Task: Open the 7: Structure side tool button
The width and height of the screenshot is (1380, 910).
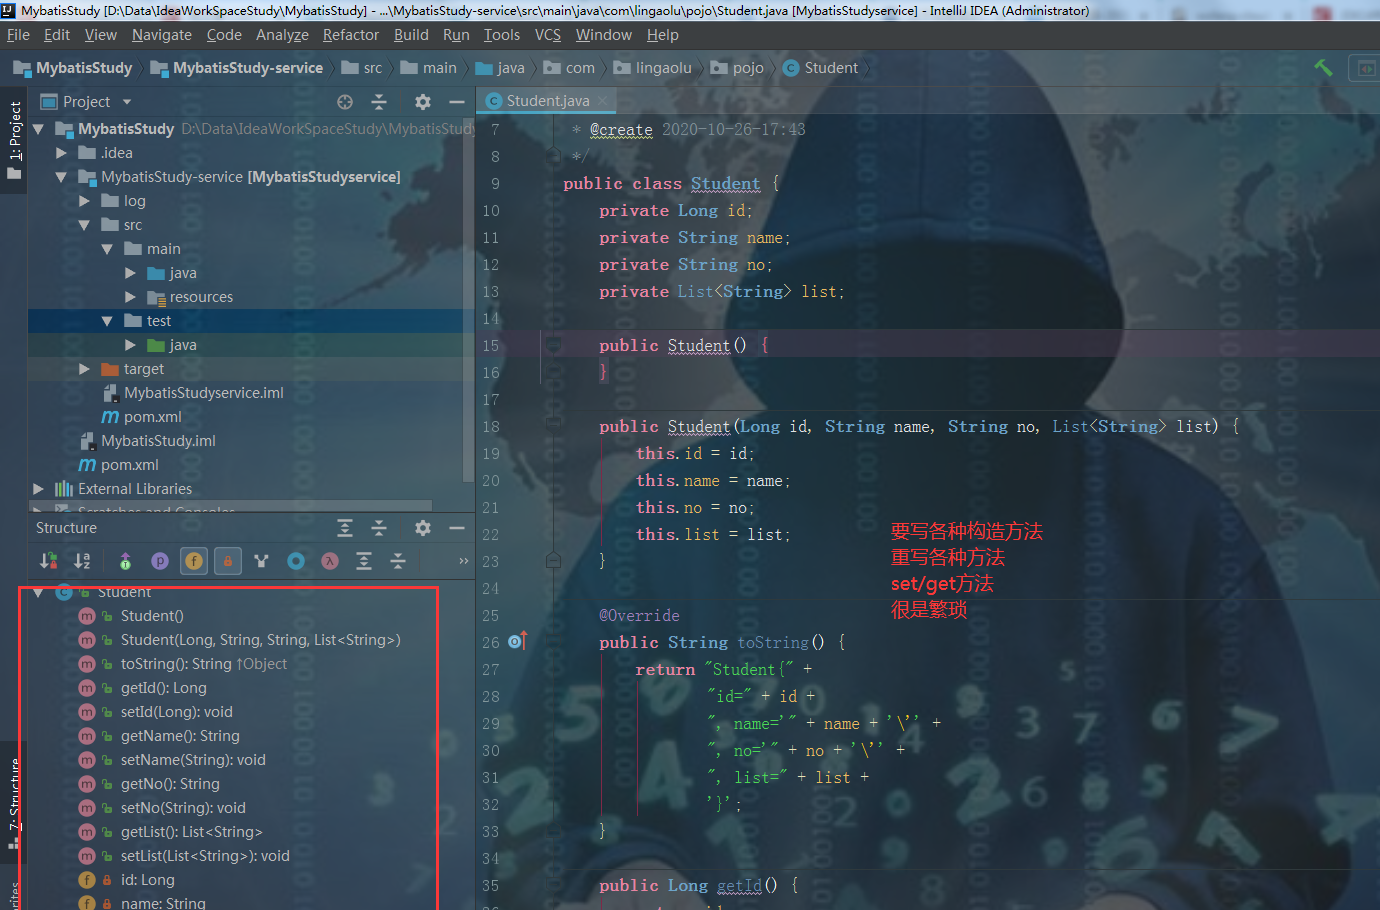Action: click(x=14, y=803)
